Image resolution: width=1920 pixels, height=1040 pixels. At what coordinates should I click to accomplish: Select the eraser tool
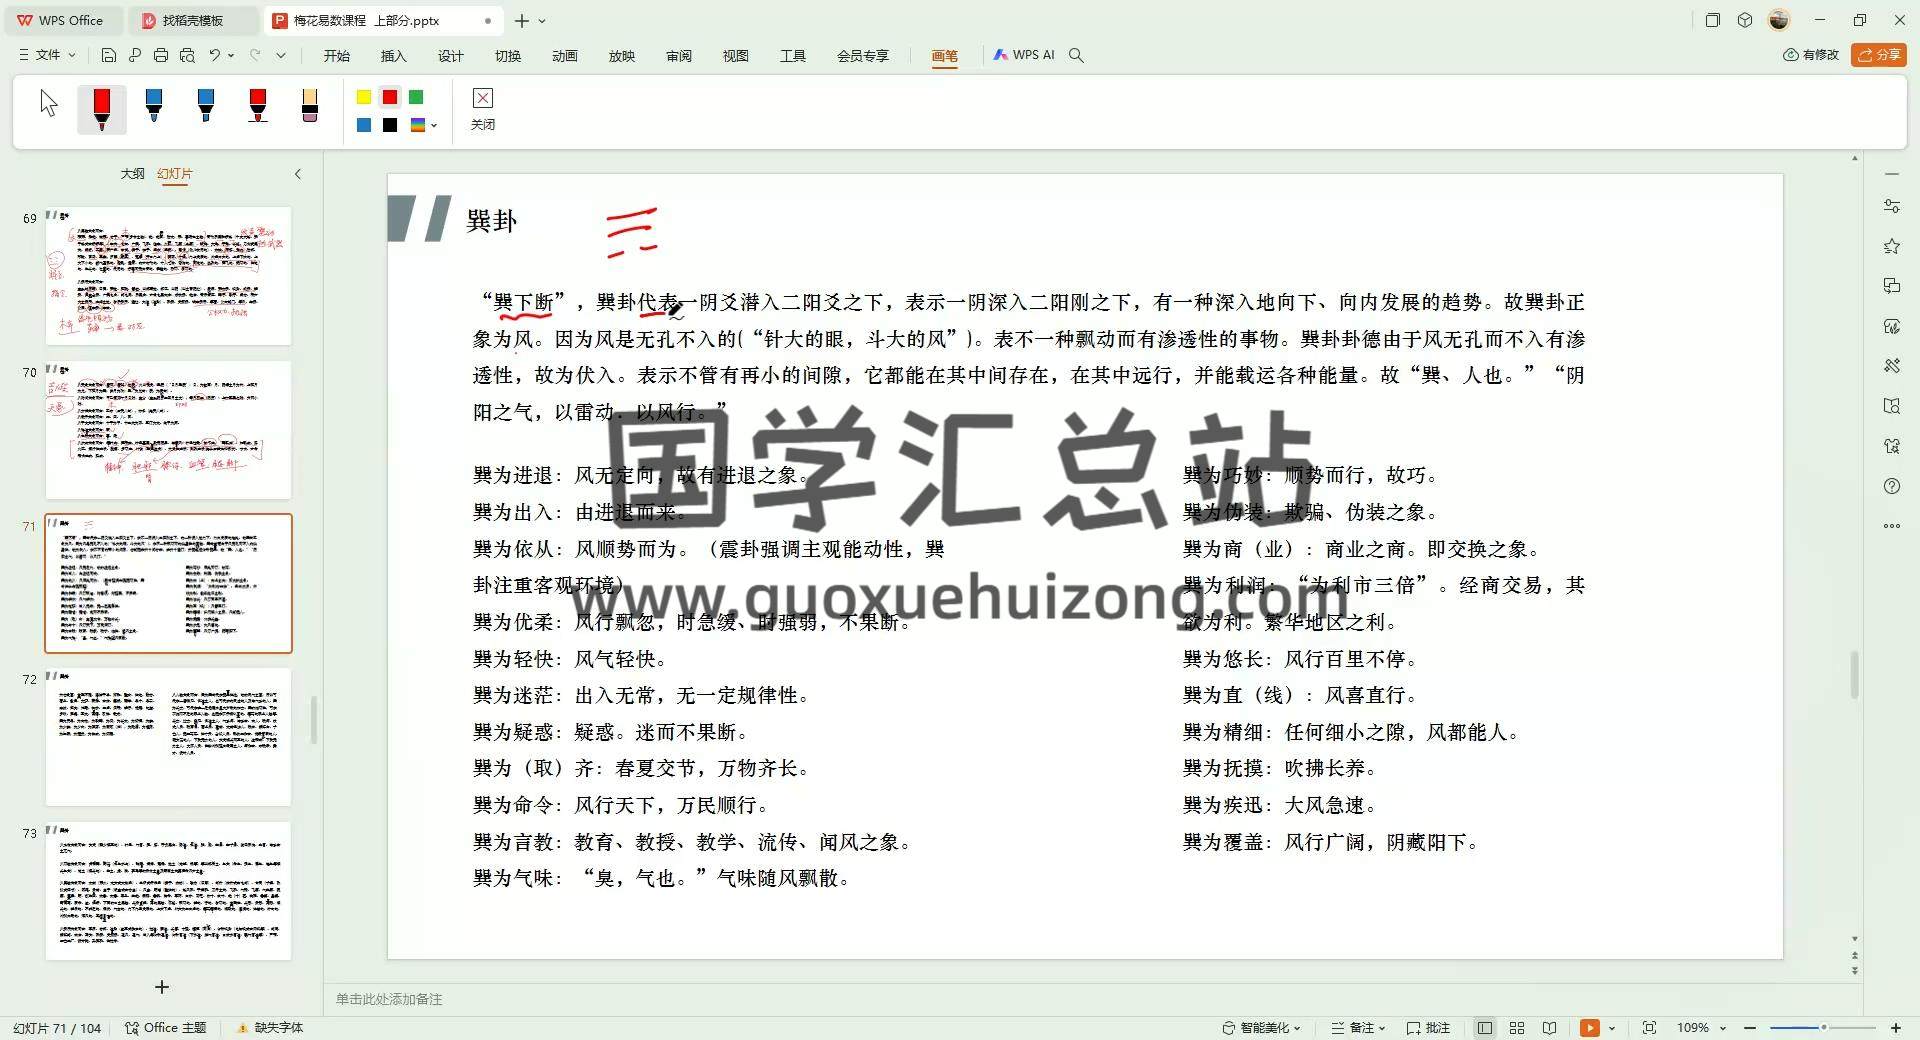[309, 105]
